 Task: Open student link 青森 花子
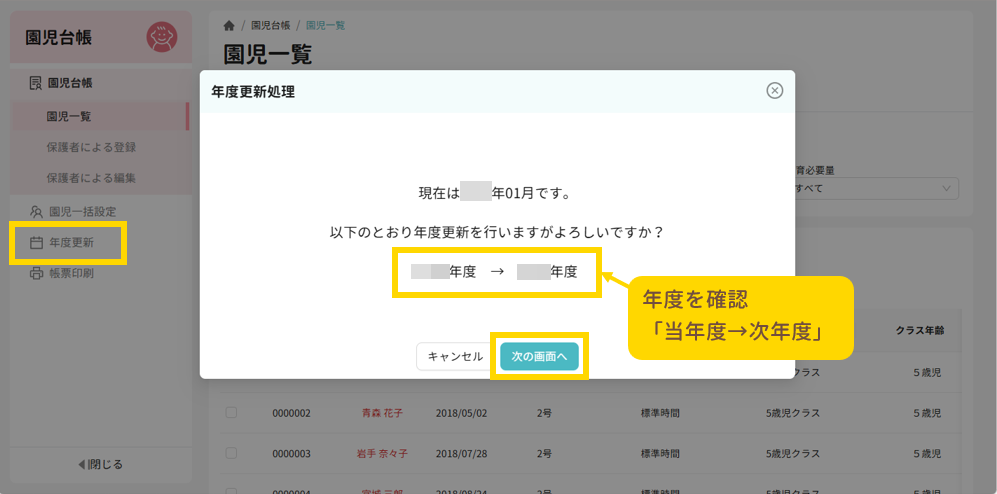[384, 413]
